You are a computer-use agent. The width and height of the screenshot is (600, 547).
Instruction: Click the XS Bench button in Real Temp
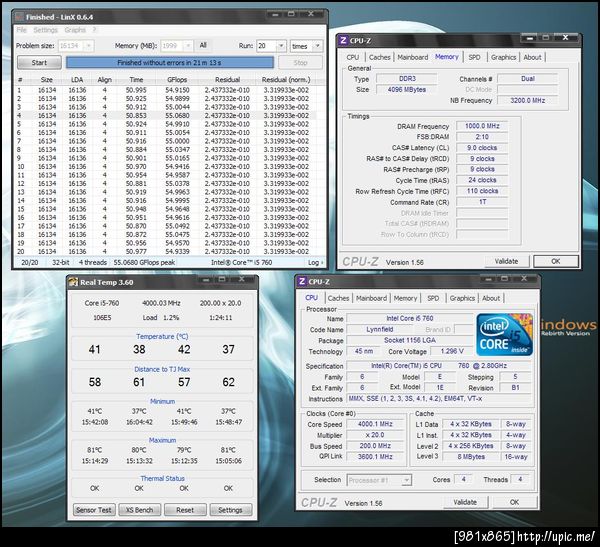point(139,510)
